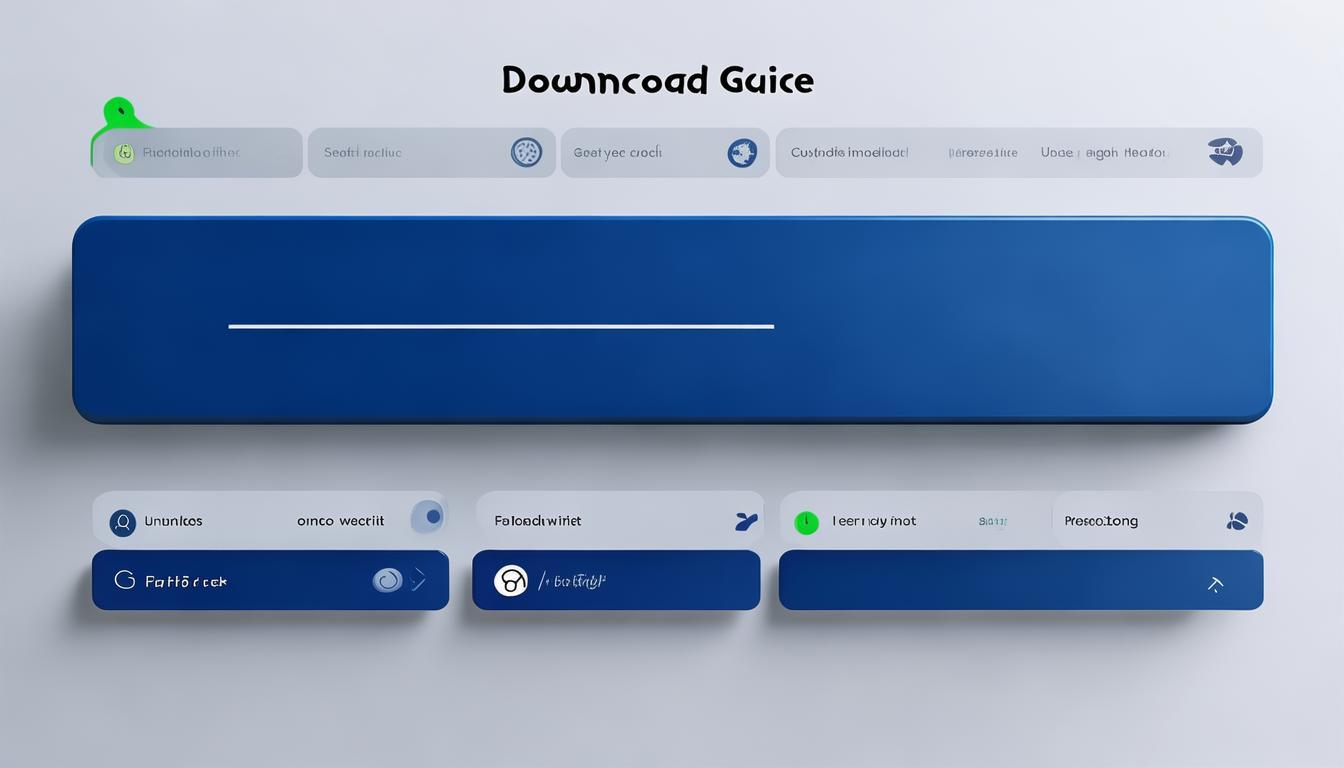Viewport: 1344px width, 768px height.
Task: Click the 'Presco.tong' label
Action: coord(1101,521)
